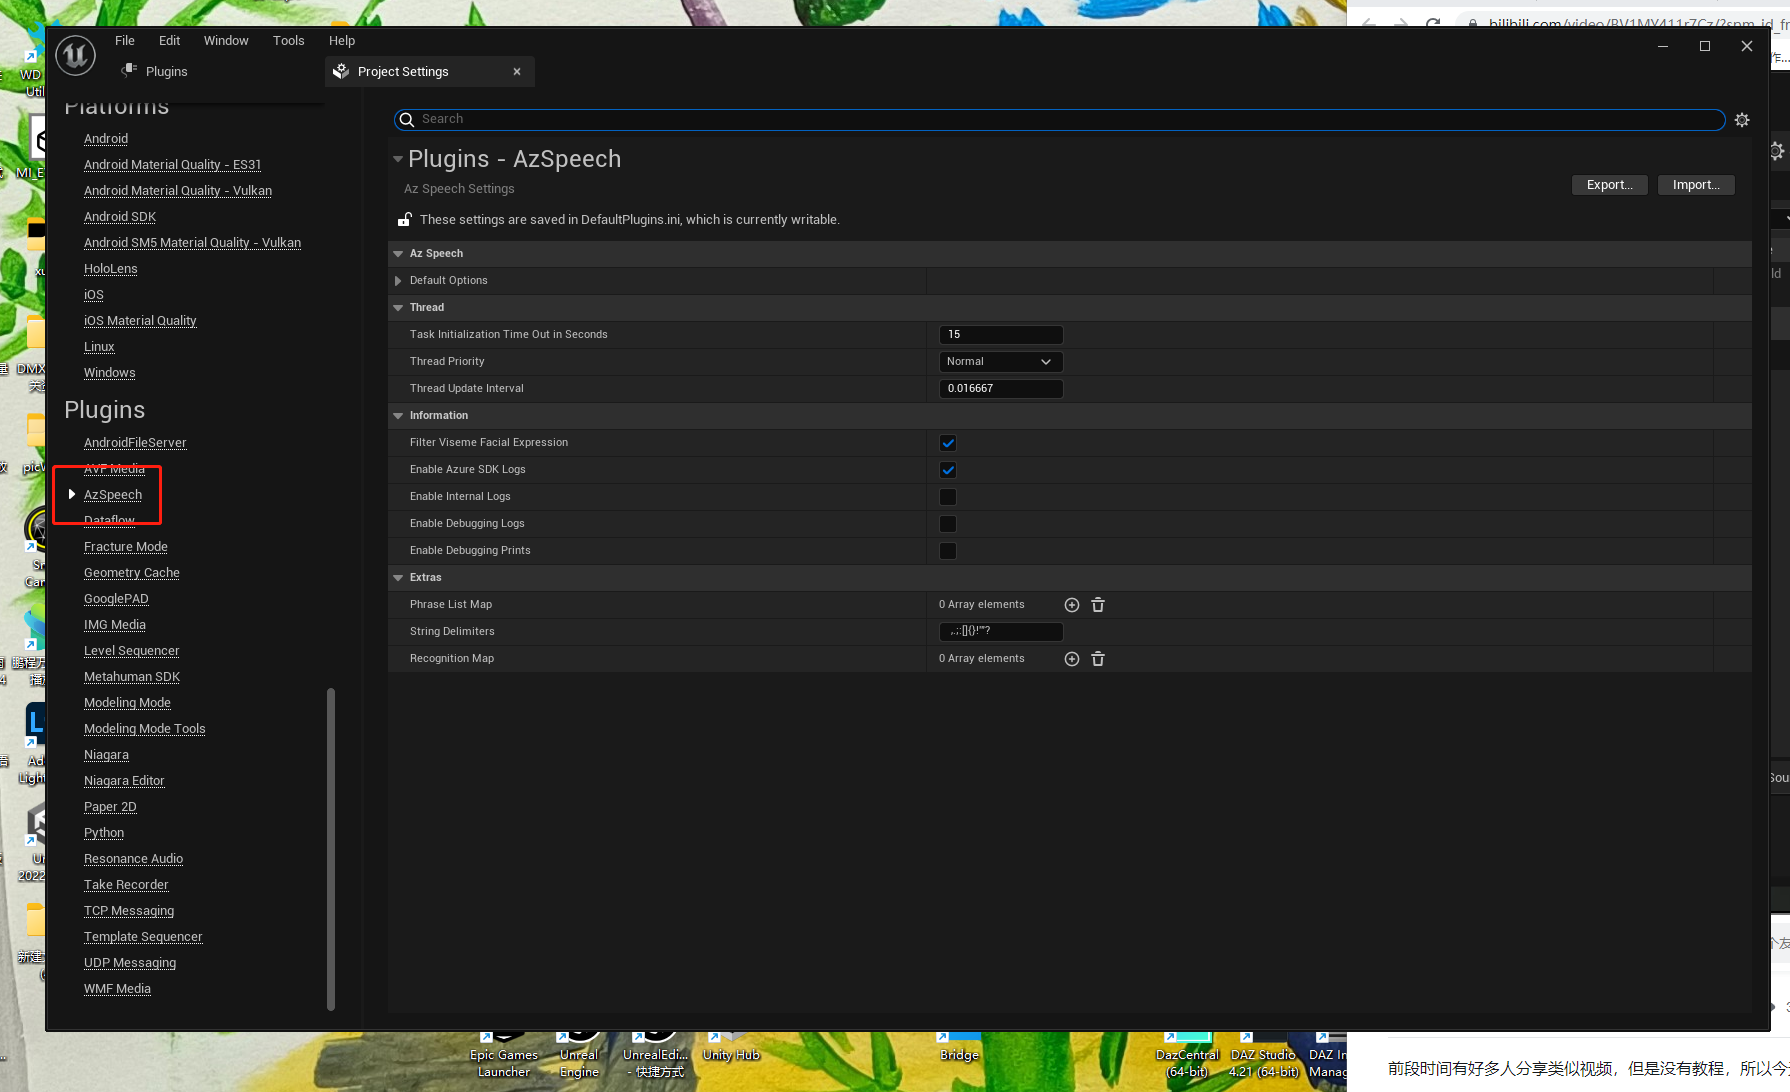Open DAZ Studio 4.21 desktop shortcut
Image resolution: width=1790 pixels, height=1092 pixels.
pos(1263,1055)
